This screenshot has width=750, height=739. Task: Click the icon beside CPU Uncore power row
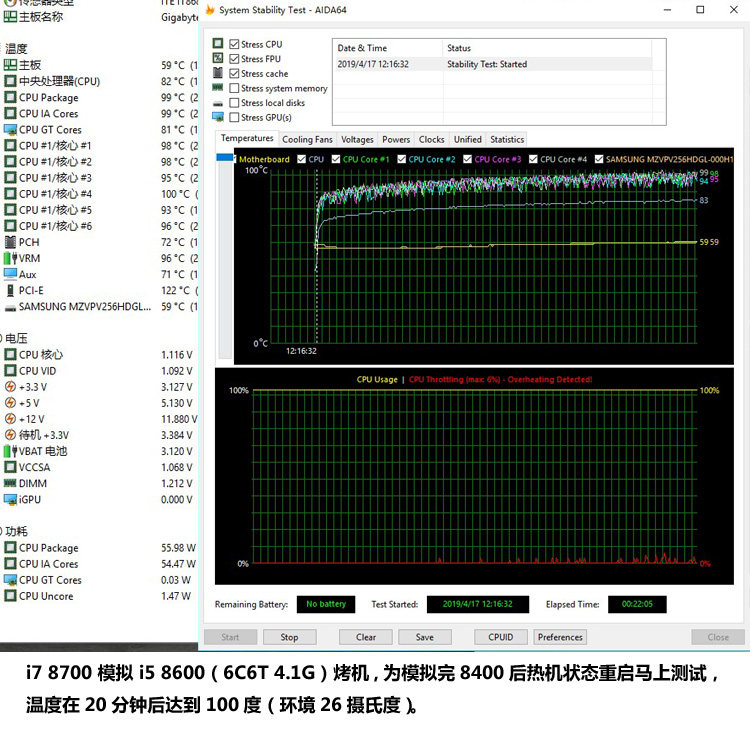click(10, 596)
